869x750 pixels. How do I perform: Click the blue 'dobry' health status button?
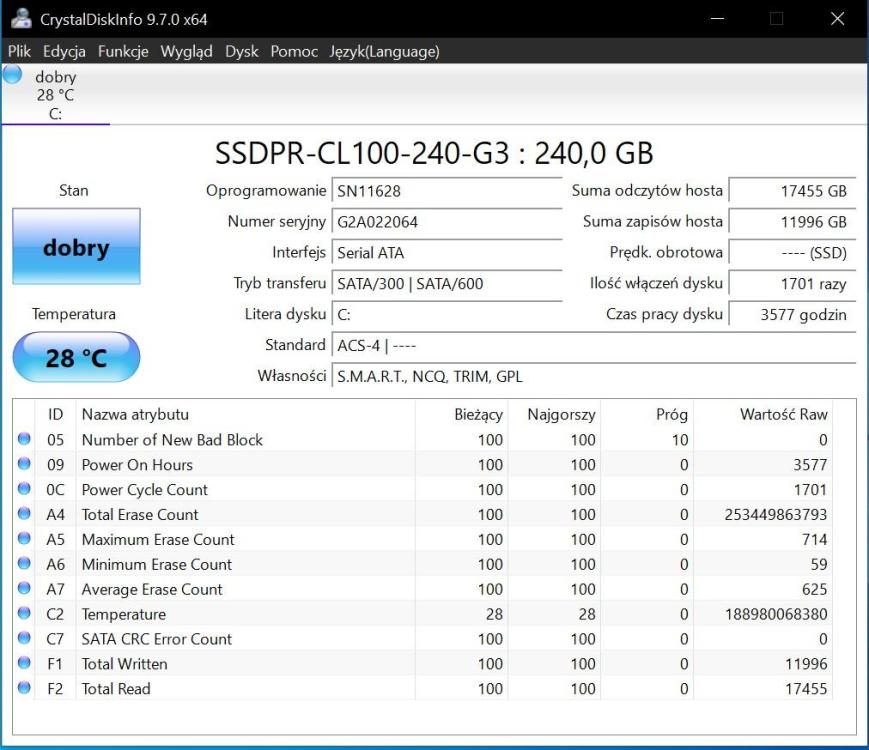[76, 247]
